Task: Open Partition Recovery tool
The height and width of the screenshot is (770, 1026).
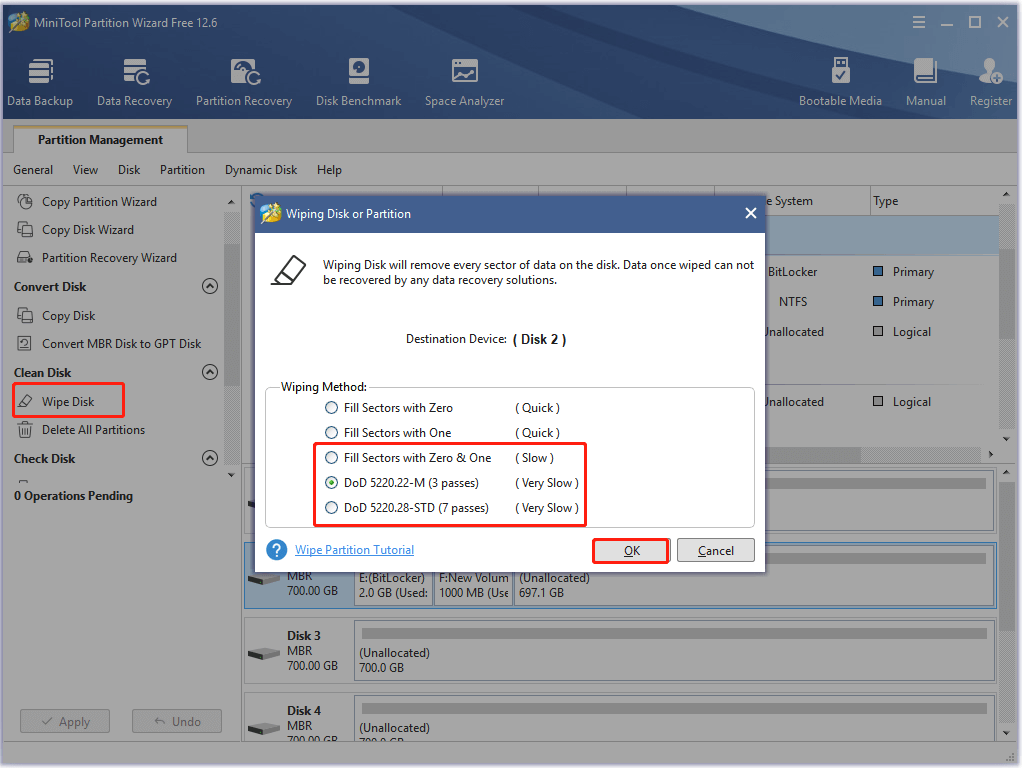Action: coord(243,80)
